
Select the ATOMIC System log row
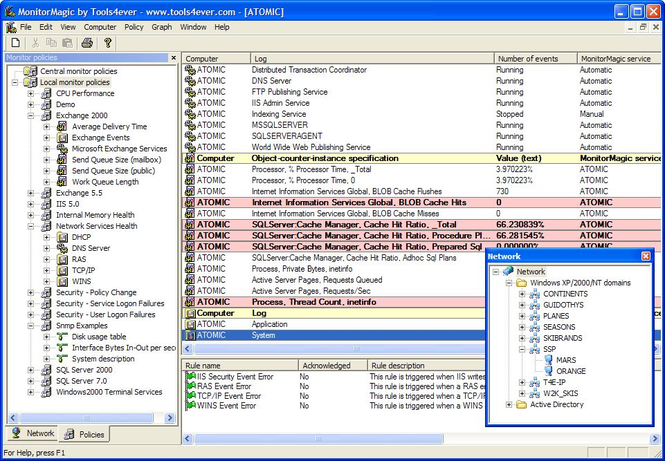pos(334,335)
